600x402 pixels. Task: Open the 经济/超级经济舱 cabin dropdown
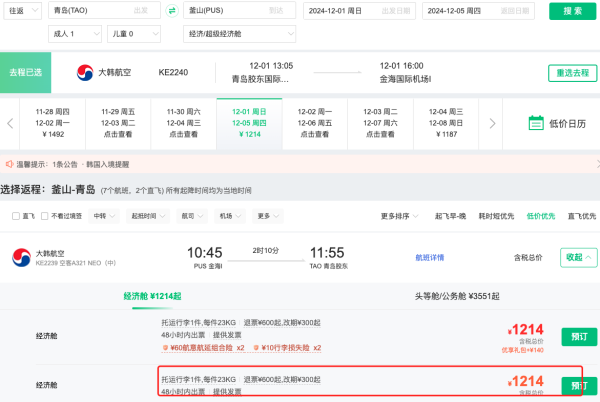pos(240,34)
